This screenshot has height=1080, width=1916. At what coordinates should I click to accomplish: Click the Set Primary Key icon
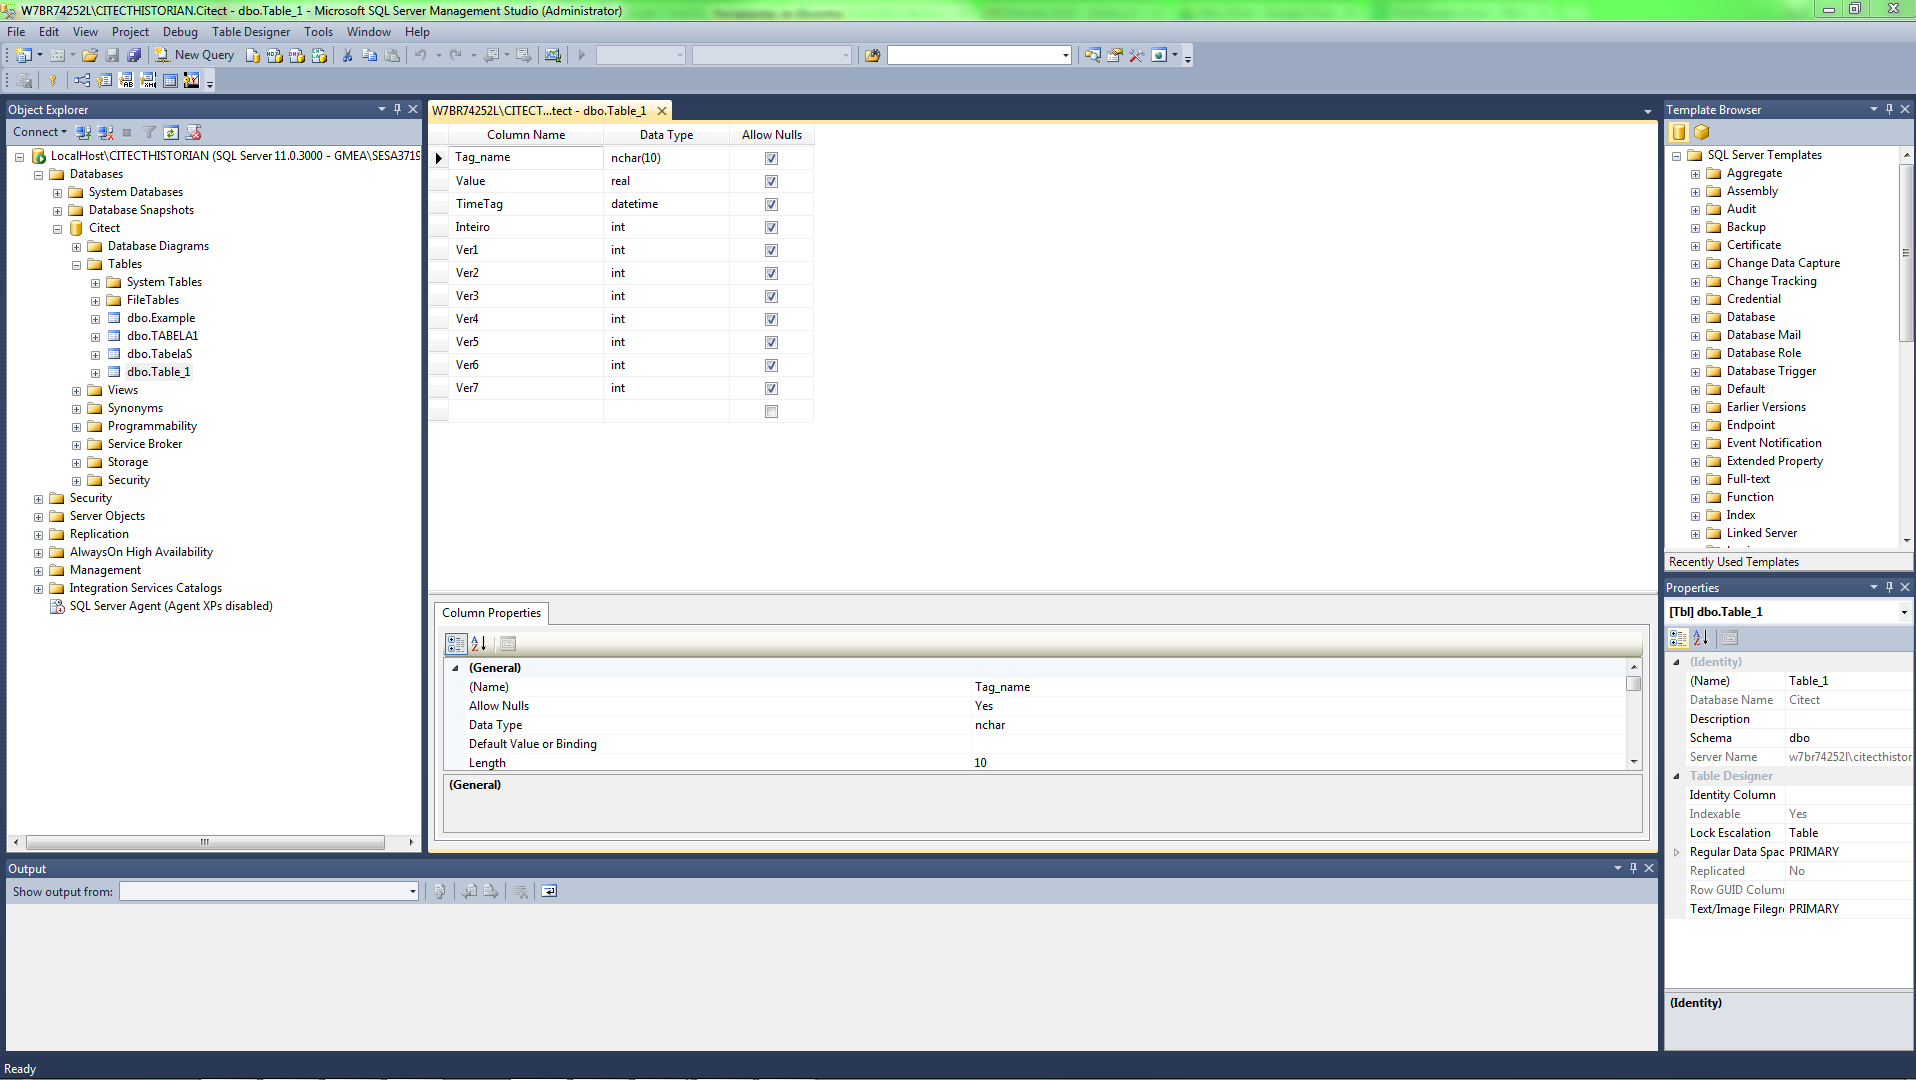tap(53, 81)
